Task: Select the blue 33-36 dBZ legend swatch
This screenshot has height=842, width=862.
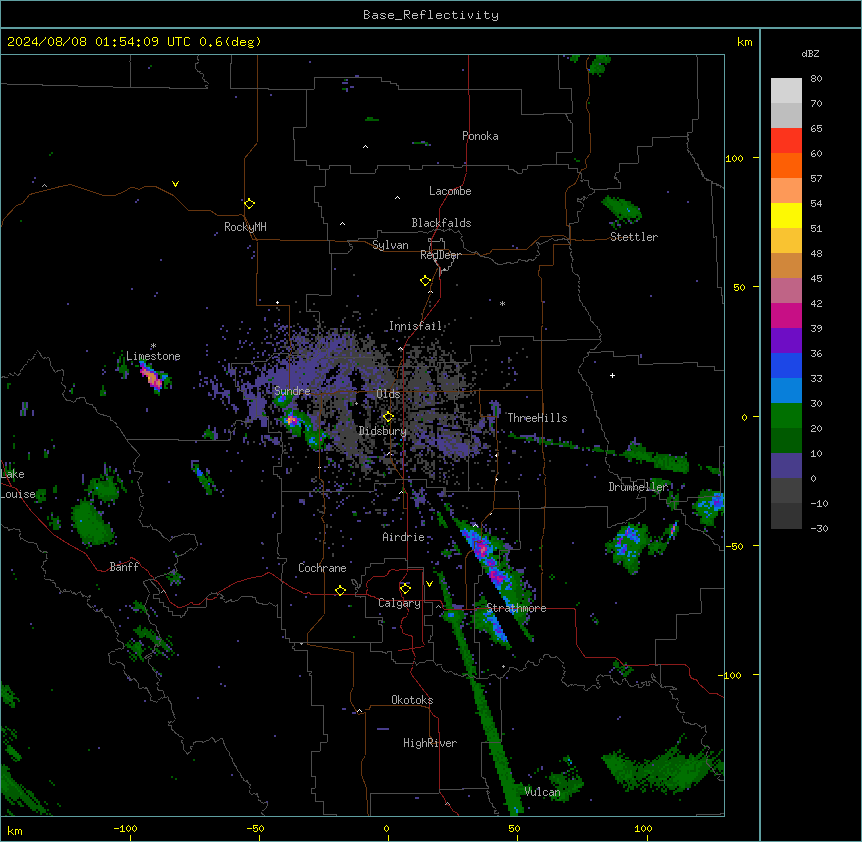Action: point(786,365)
